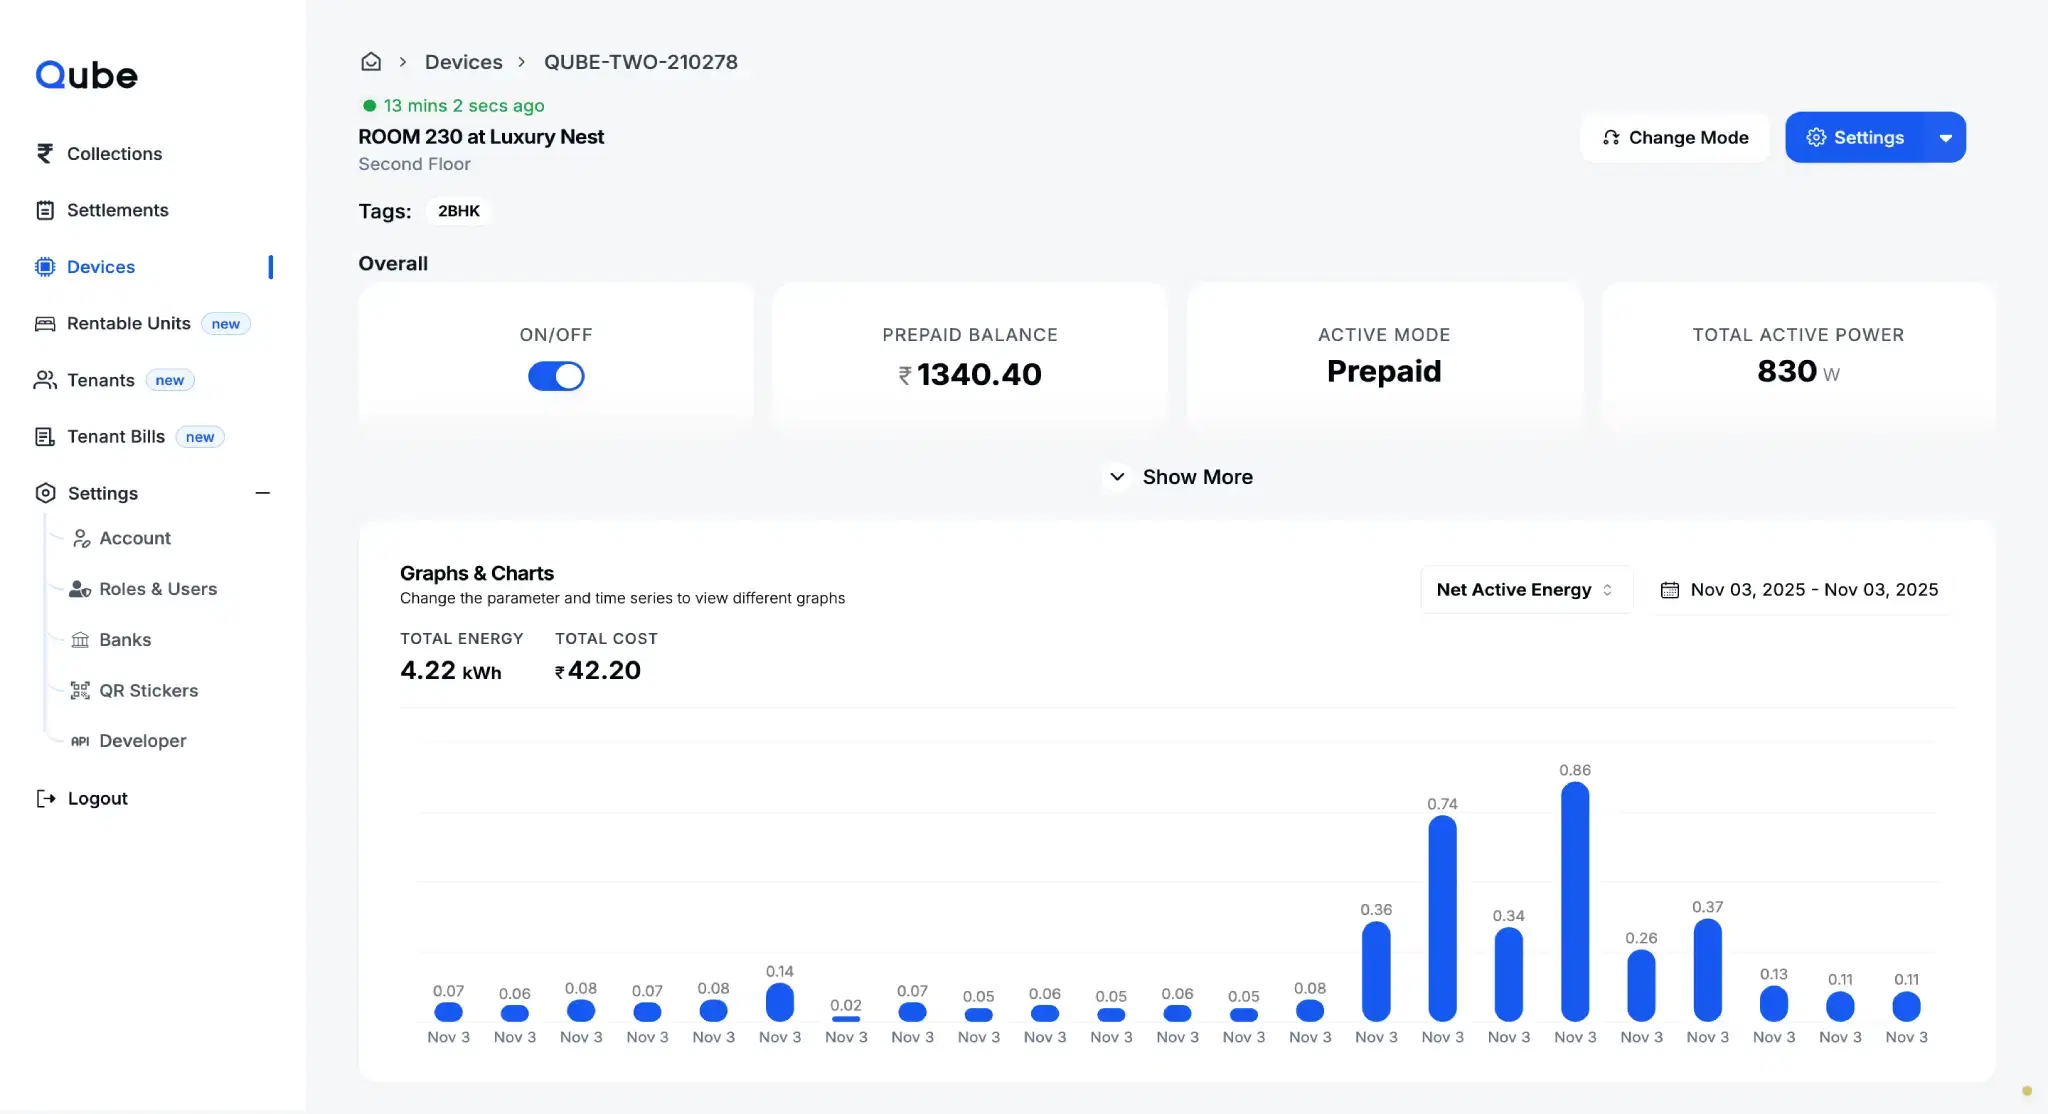Click the home icon in breadcrumb
The height and width of the screenshot is (1114, 2048).
coord(371,62)
